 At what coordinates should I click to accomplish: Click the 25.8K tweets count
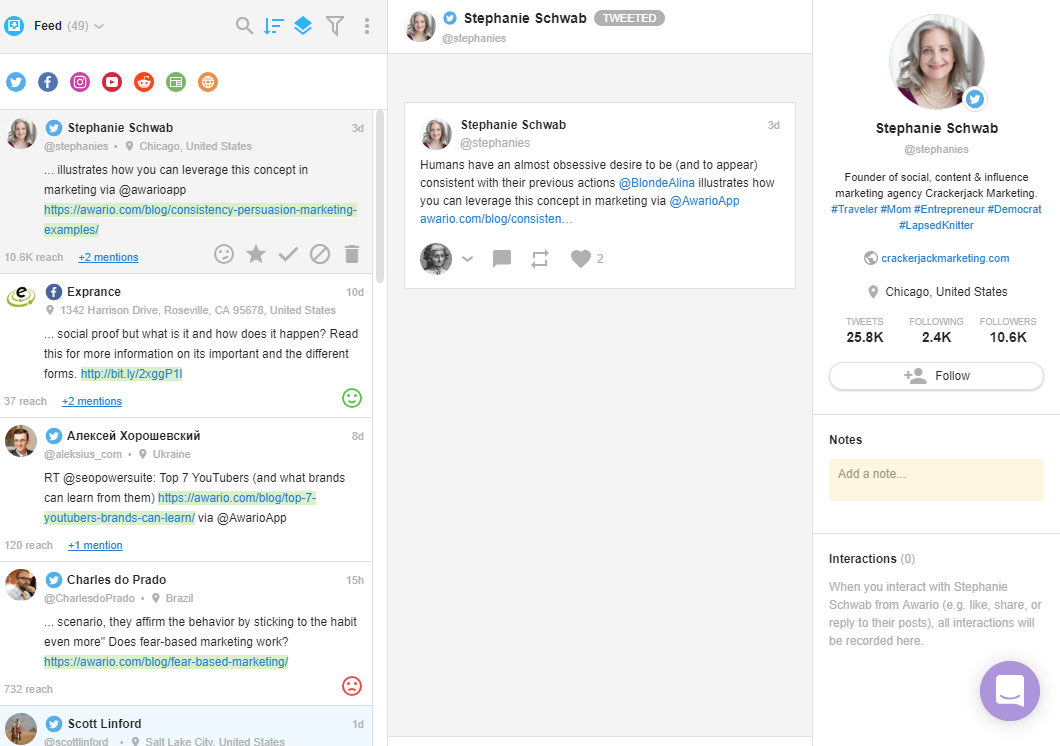point(865,337)
